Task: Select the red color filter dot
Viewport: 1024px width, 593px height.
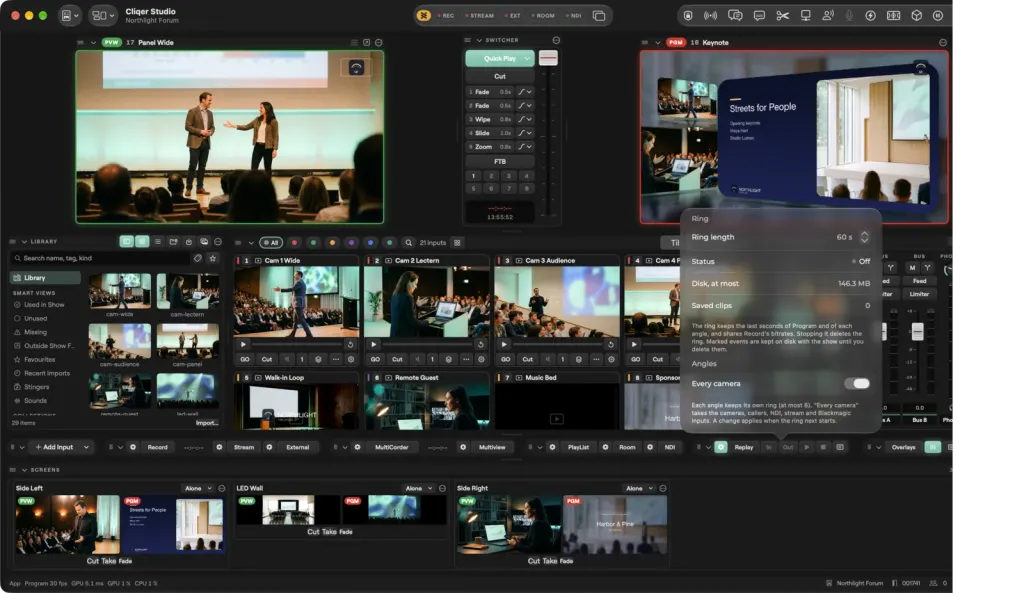Action: (294, 243)
